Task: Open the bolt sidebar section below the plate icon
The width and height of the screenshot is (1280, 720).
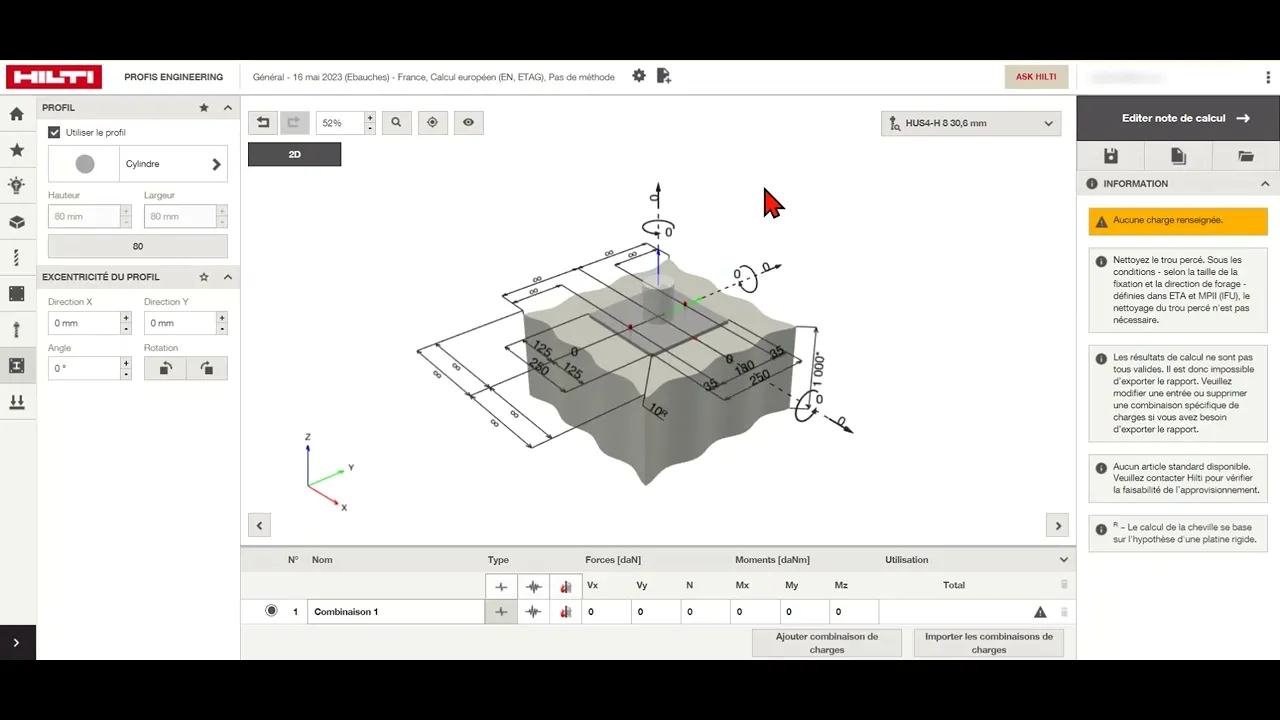Action: pos(17,330)
